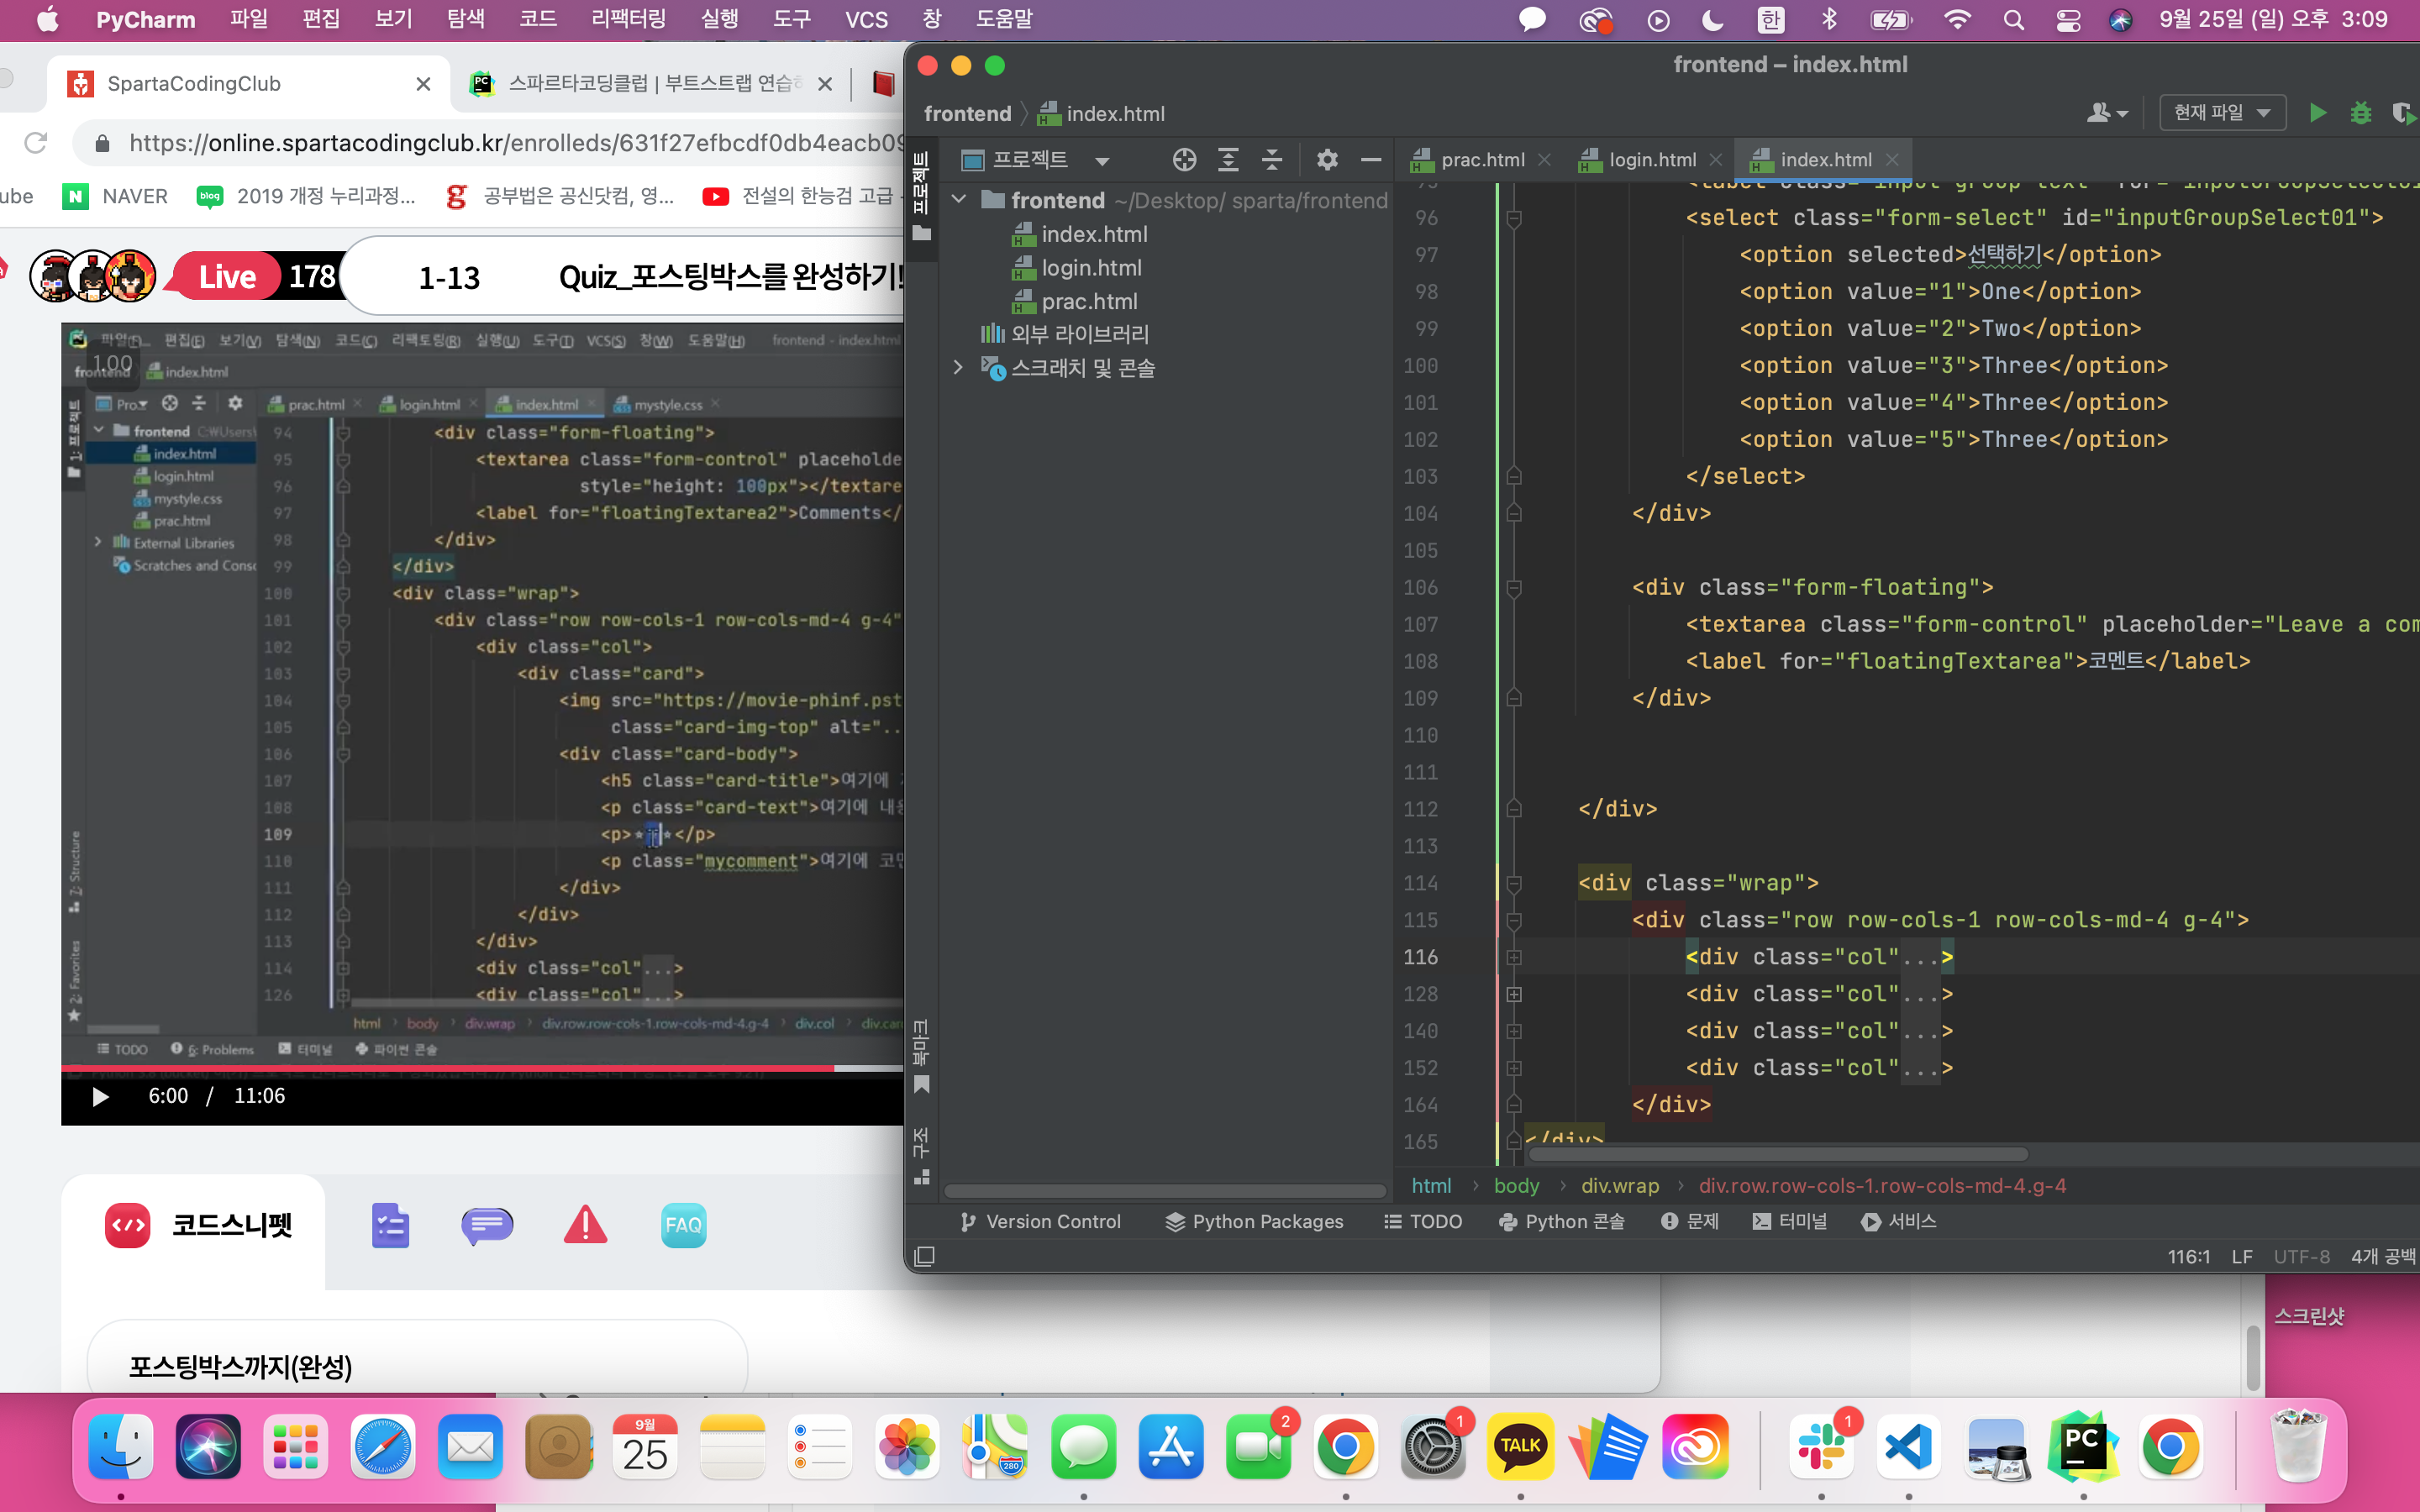Image resolution: width=2420 pixels, height=1512 pixels.
Task: Open Structure side panel in PyCharm
Action: click(x=921, y=1156)
